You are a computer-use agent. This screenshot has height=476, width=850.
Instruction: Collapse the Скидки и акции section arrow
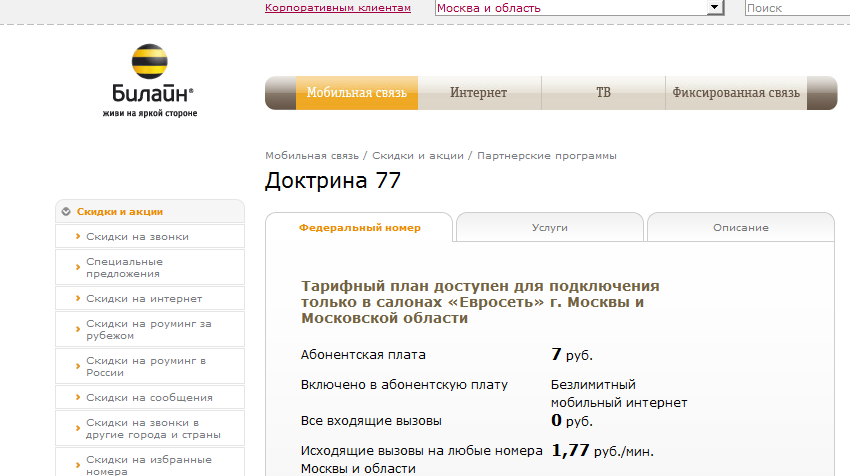66,211
